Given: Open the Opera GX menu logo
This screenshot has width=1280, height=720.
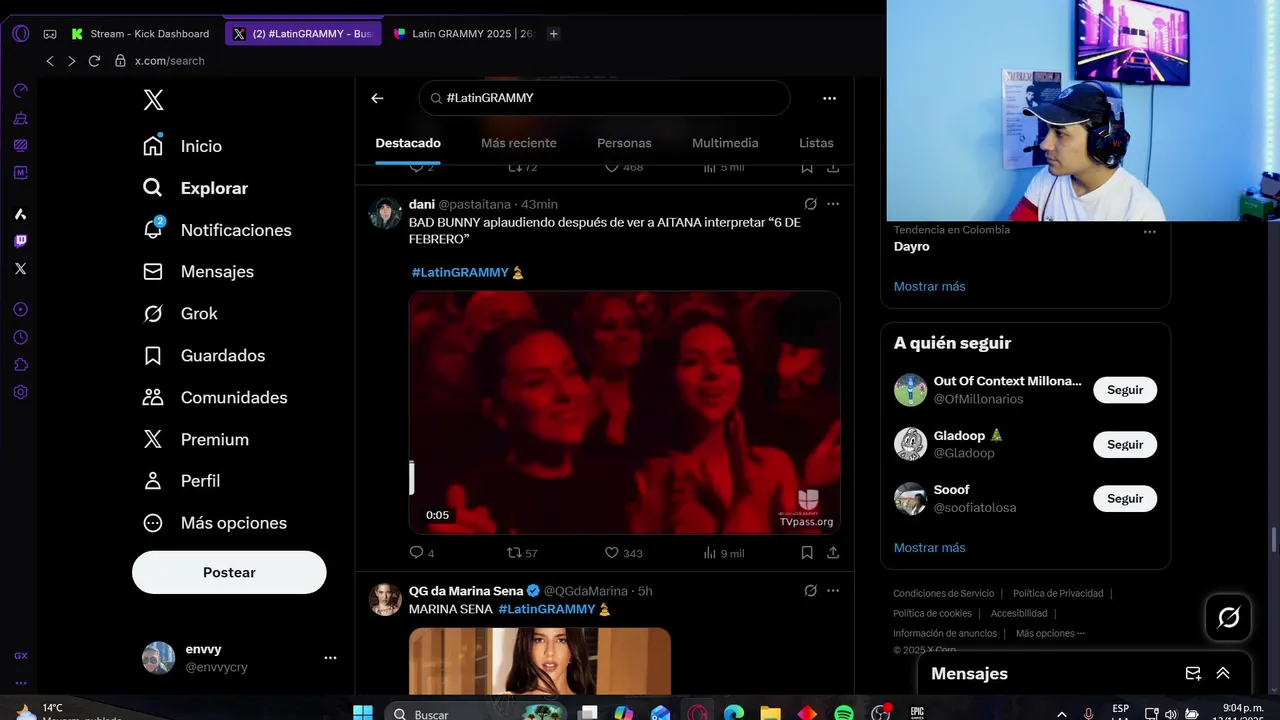Looking at the screenshot, I should click(x=21, y=33).
